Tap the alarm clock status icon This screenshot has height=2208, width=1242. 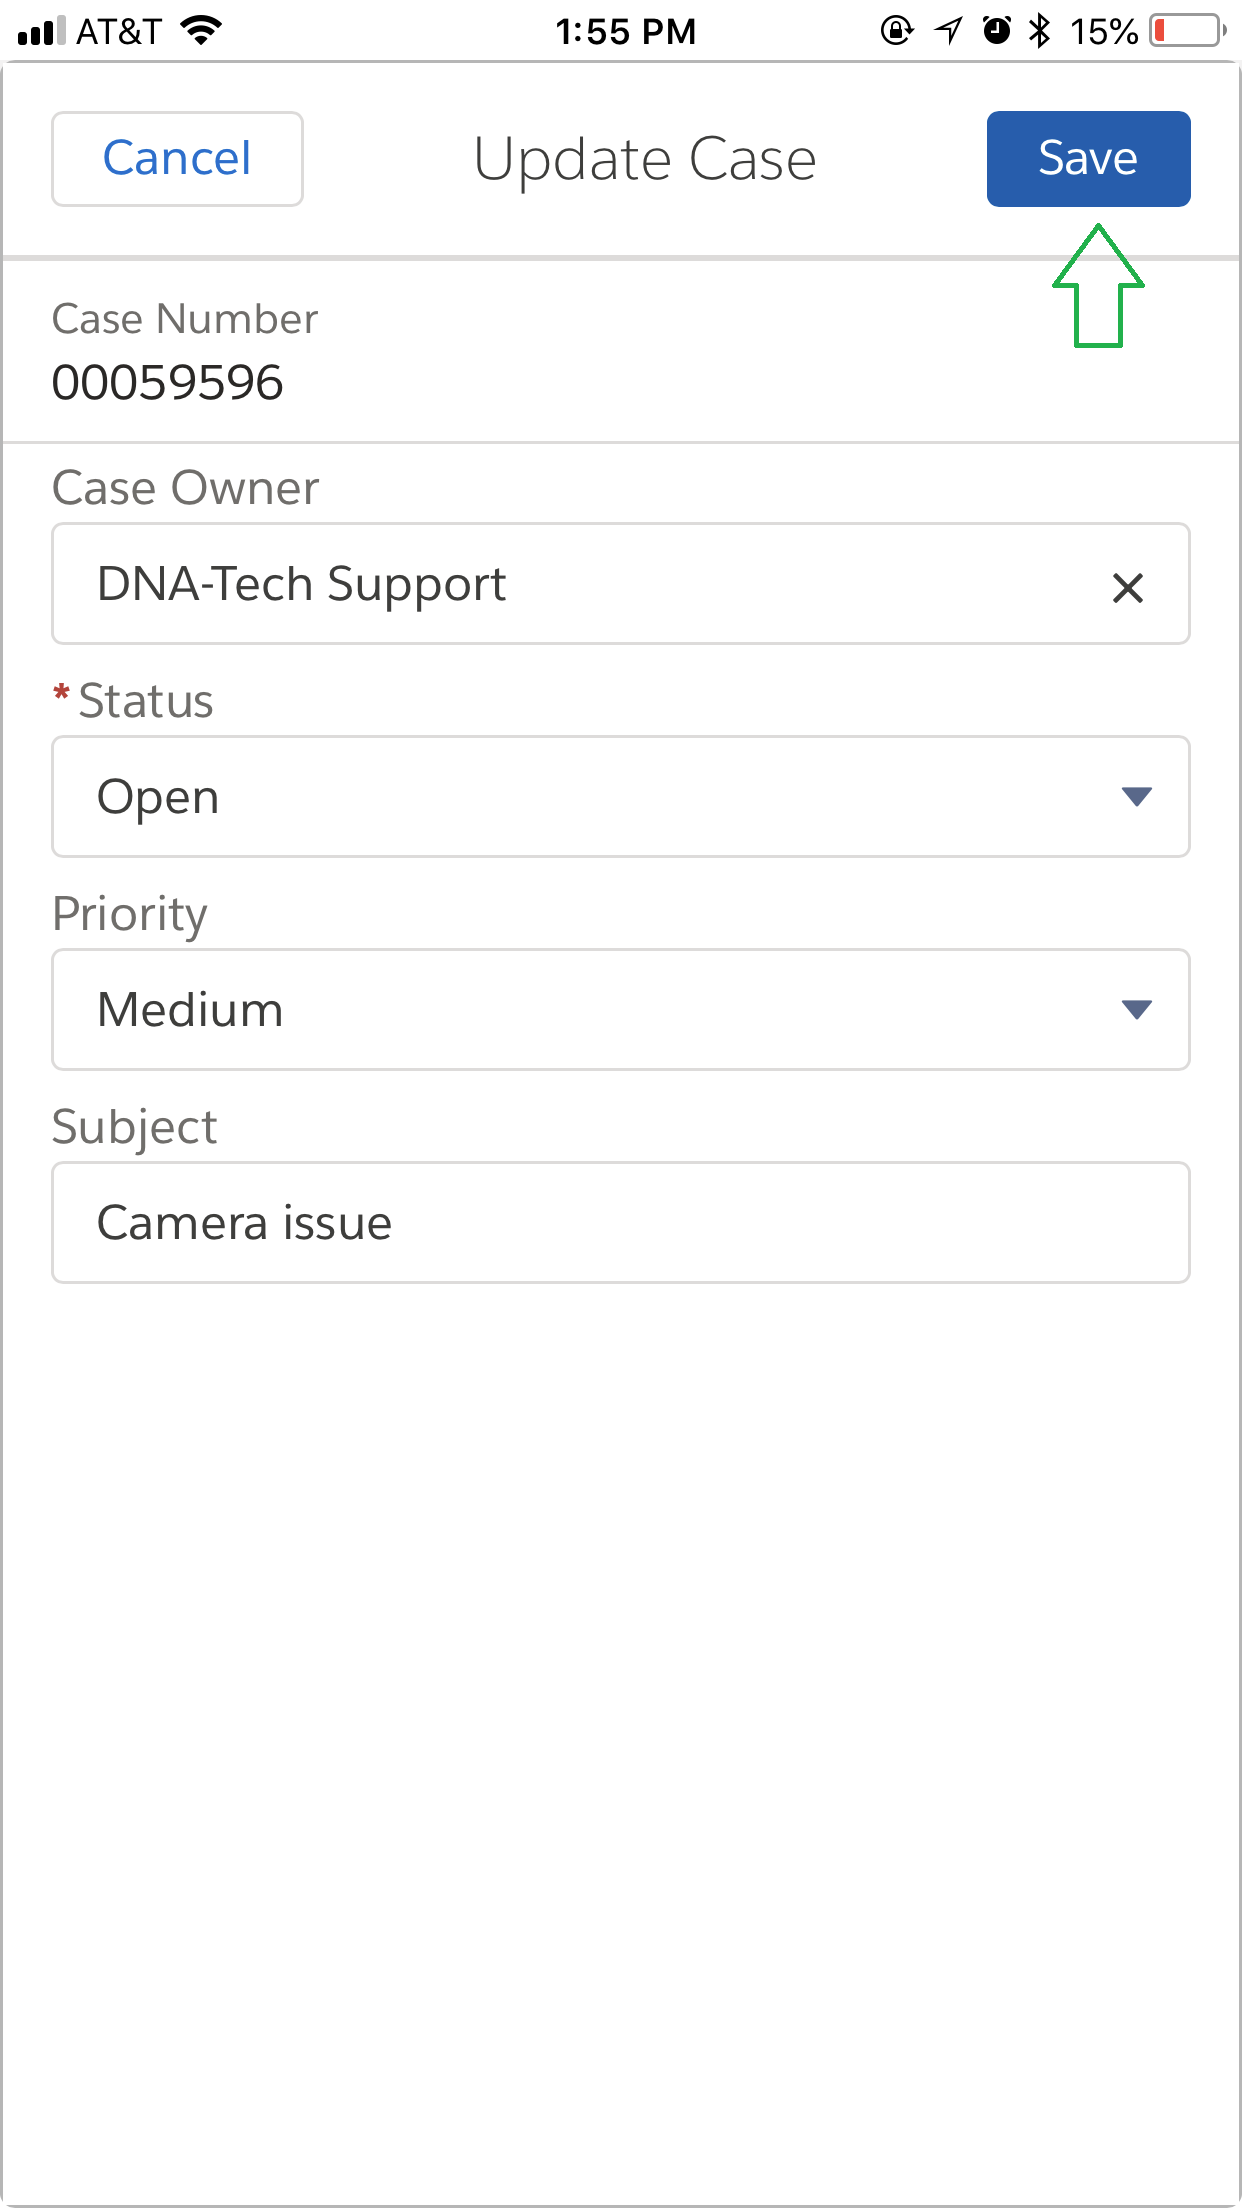click(997, 31)
